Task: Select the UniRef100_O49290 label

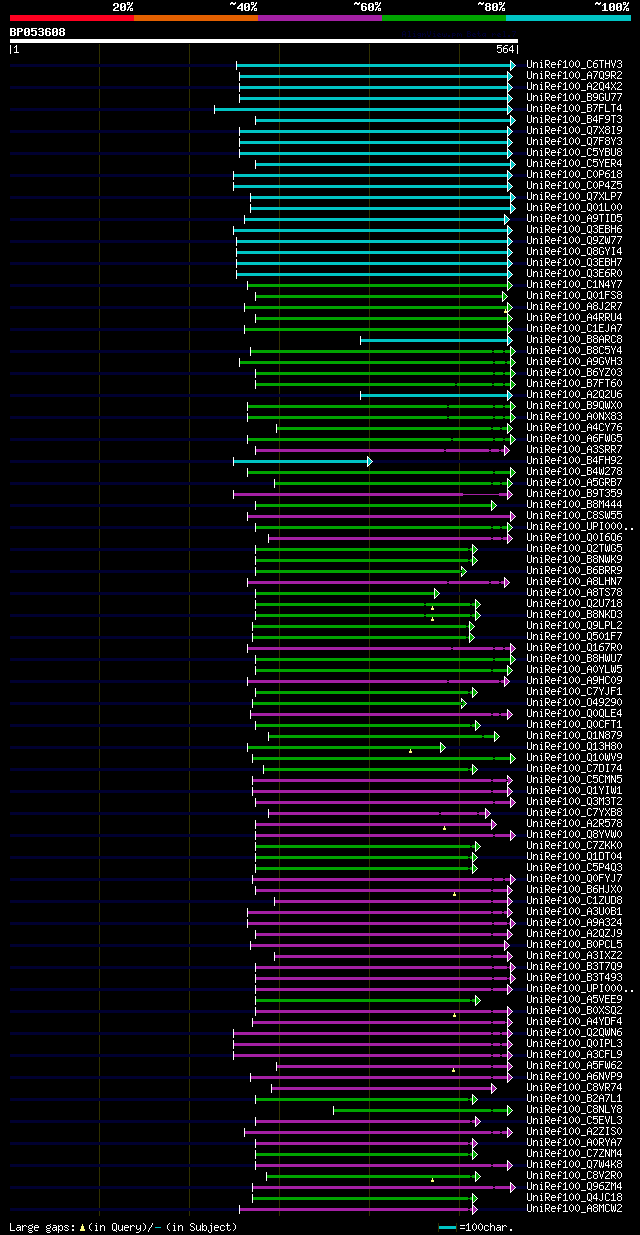Action: (574, 703)
